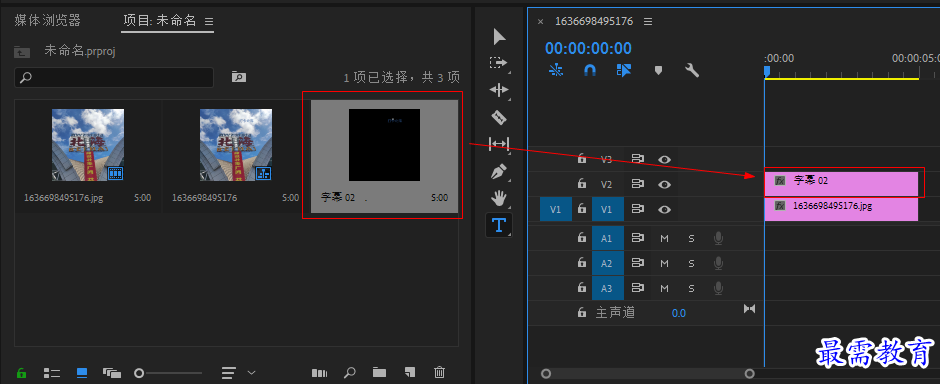This screenshot has width=940, height=384.
Task: Select the Track Select Forward tool
Action: (x=498, y=62)
